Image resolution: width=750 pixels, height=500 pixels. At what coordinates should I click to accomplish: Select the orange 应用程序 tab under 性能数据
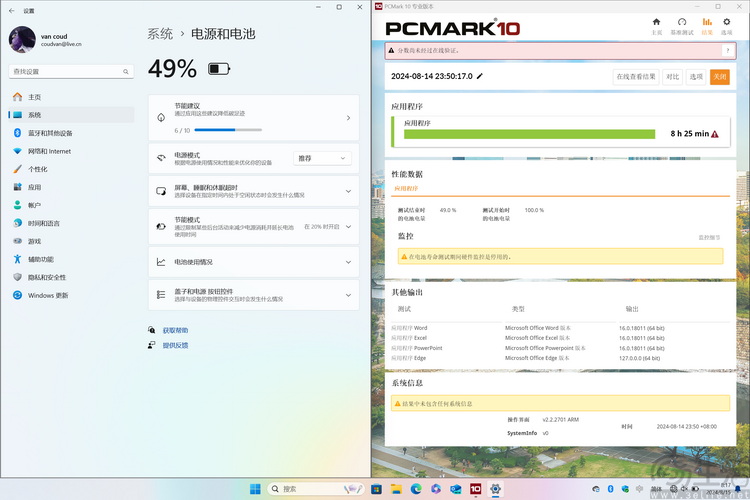click(x=406, y=189)
